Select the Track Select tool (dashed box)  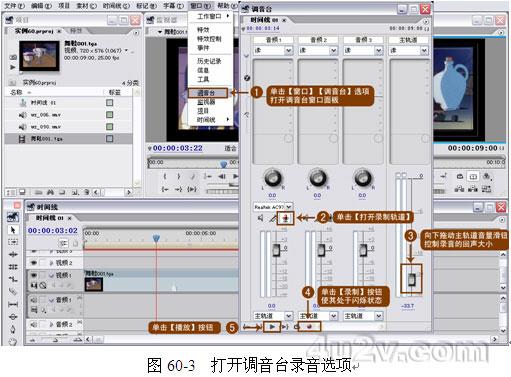coord(13,242)
